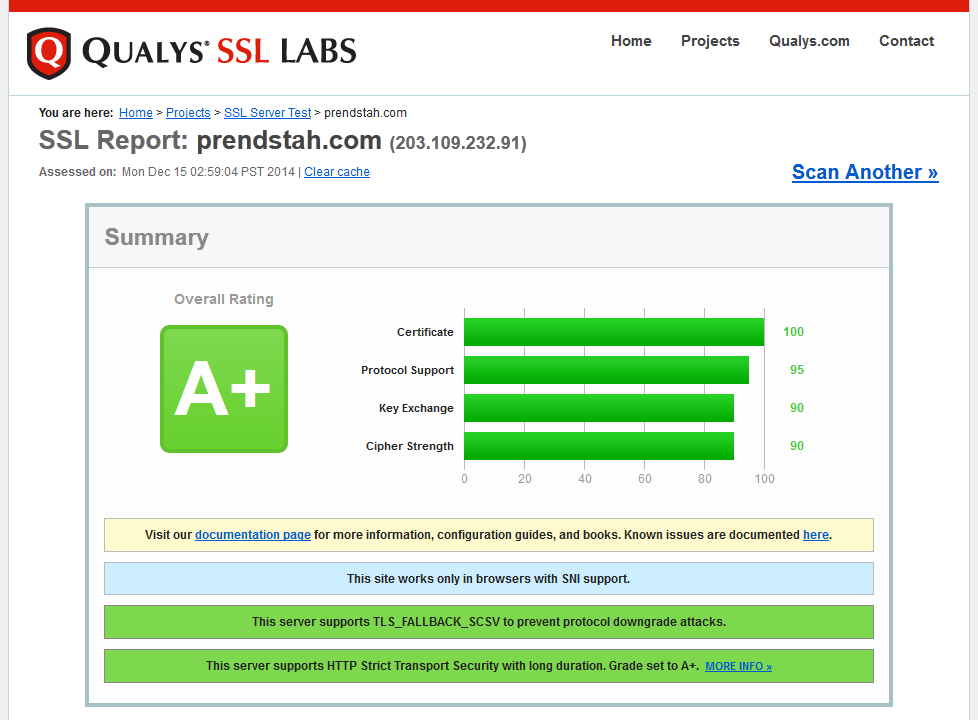Click the 'Overall Rating' label
The image size is (978, 720).
tap(224, 299)
